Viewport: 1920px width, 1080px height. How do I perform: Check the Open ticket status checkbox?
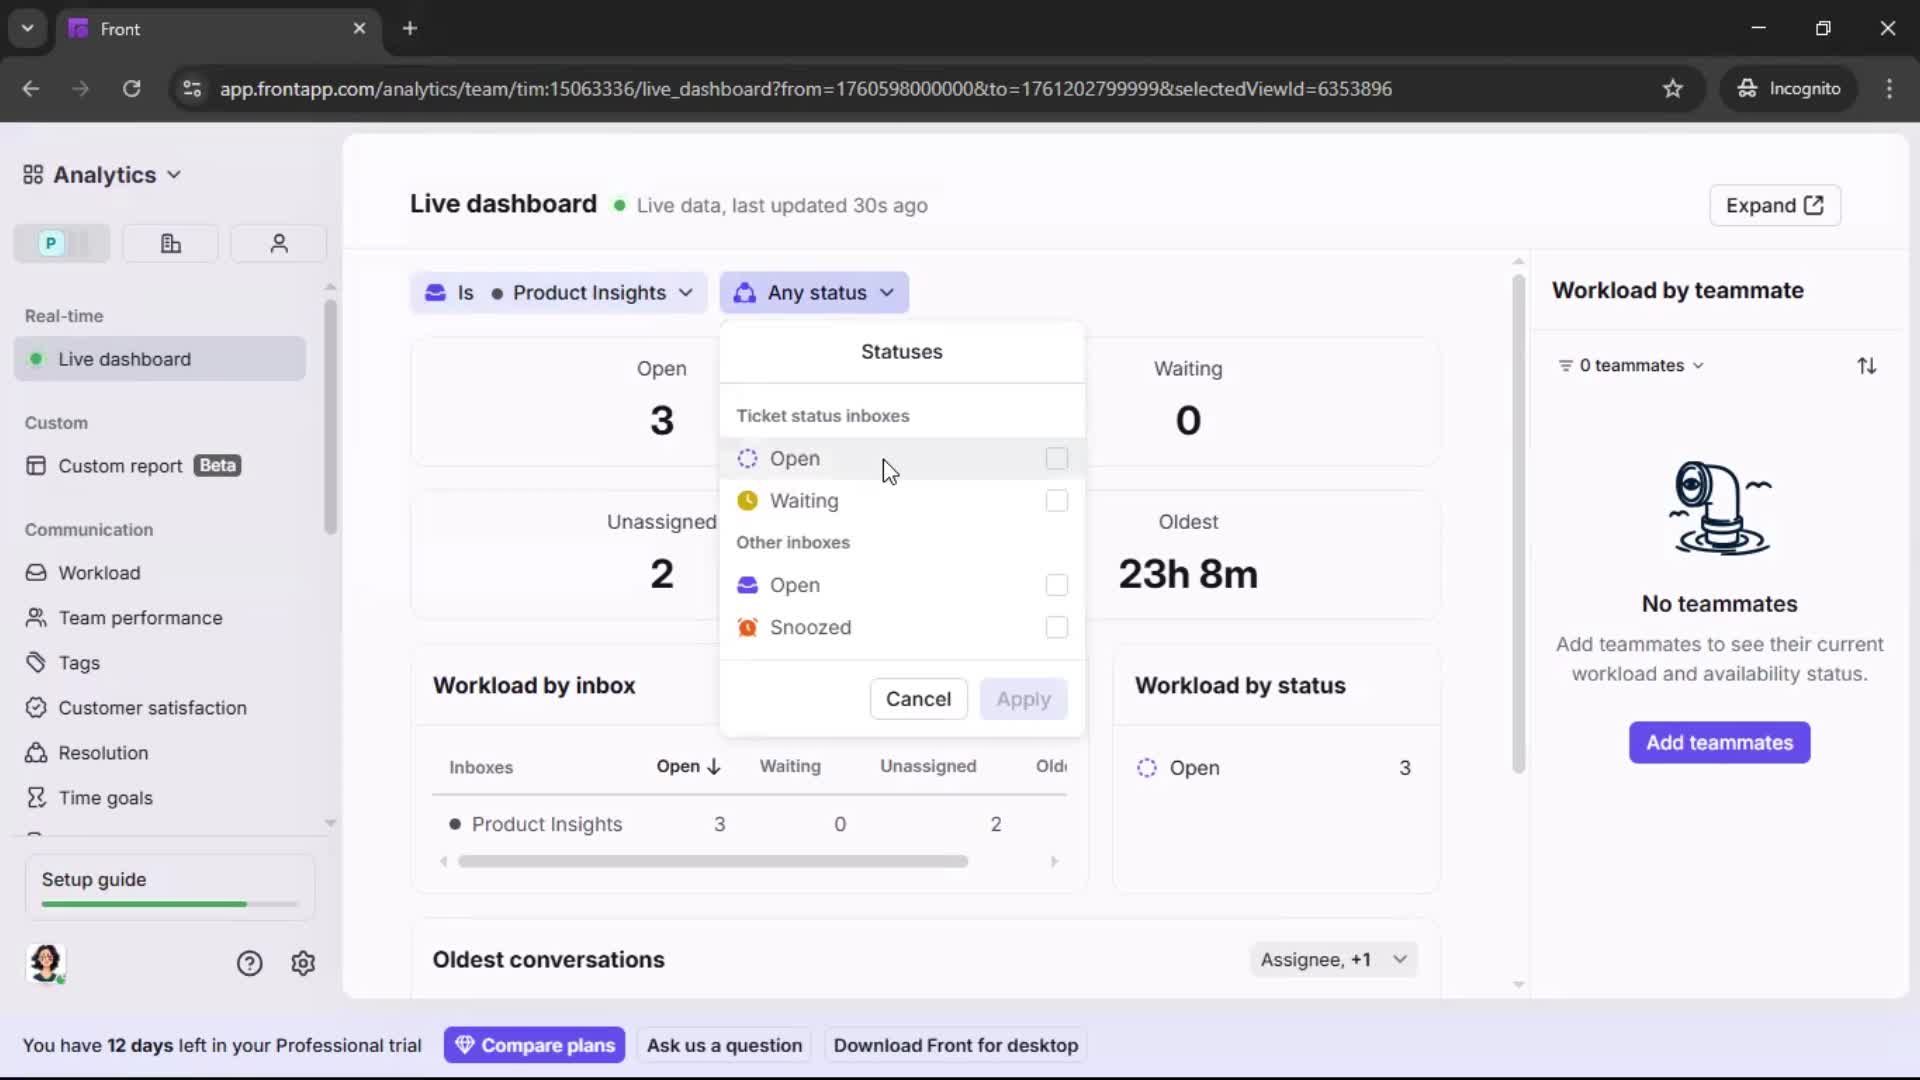tap(1056, 458)
